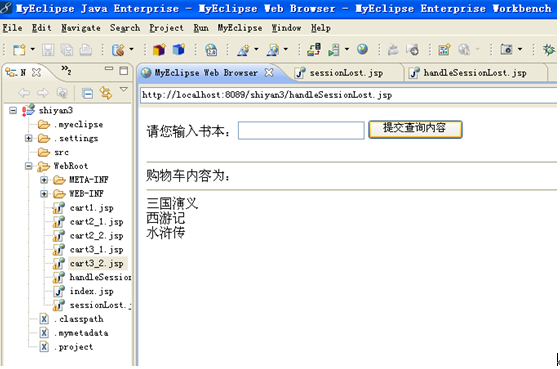This screenshot has height=369, width=560.
Task: Close the MyEclipse Web Browser tab
Action: click(269, 73)
